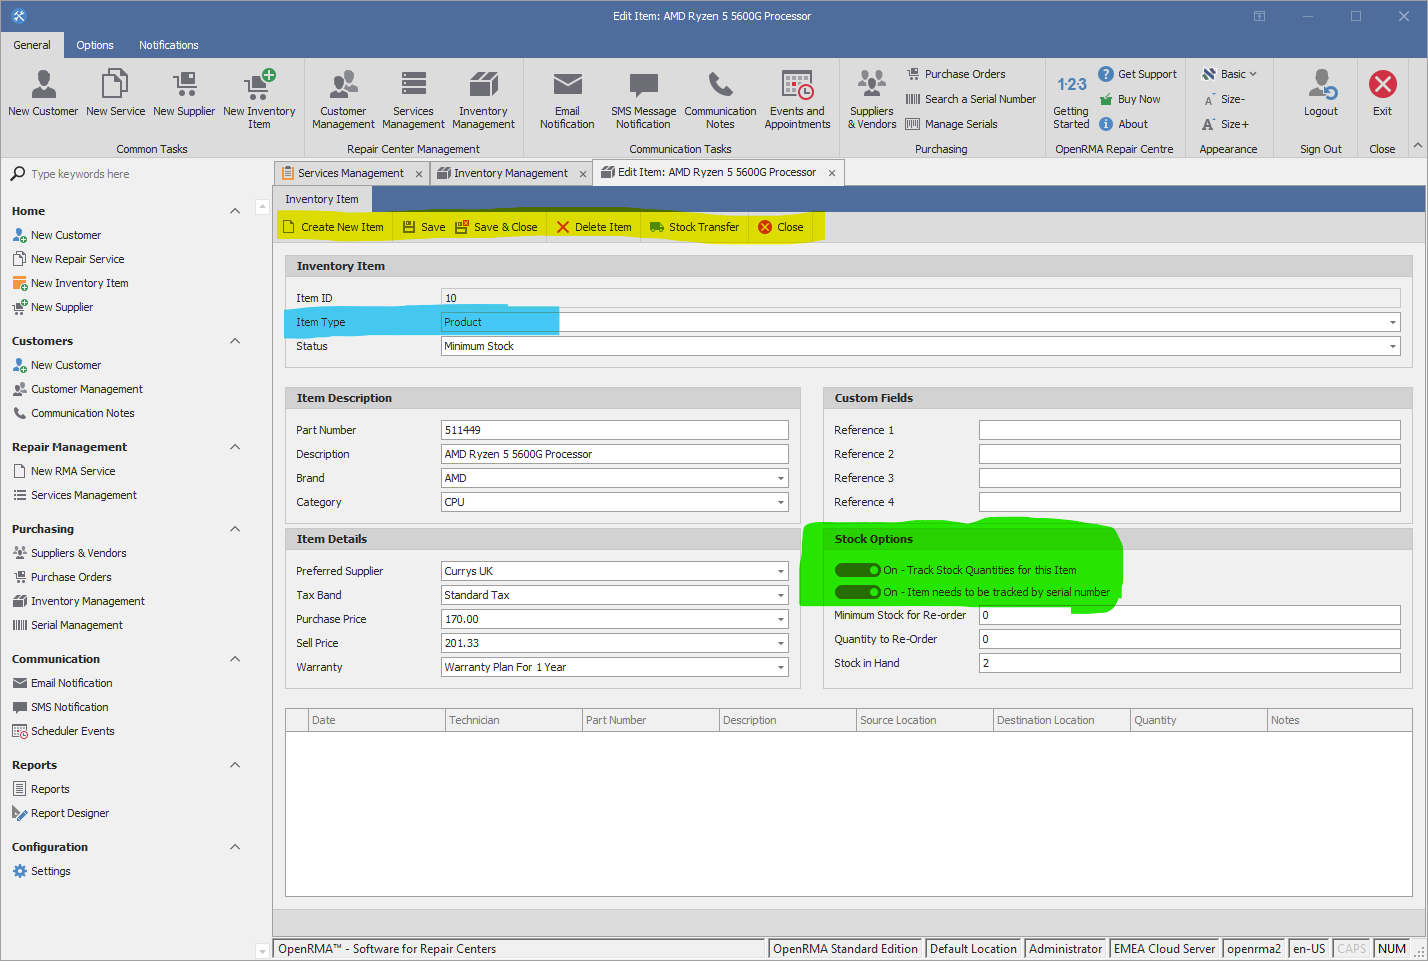Image resolution: width=1428 pixels, height=961 pixels.
Task: Click Stock Transfer button
Action: coord(695,227)
